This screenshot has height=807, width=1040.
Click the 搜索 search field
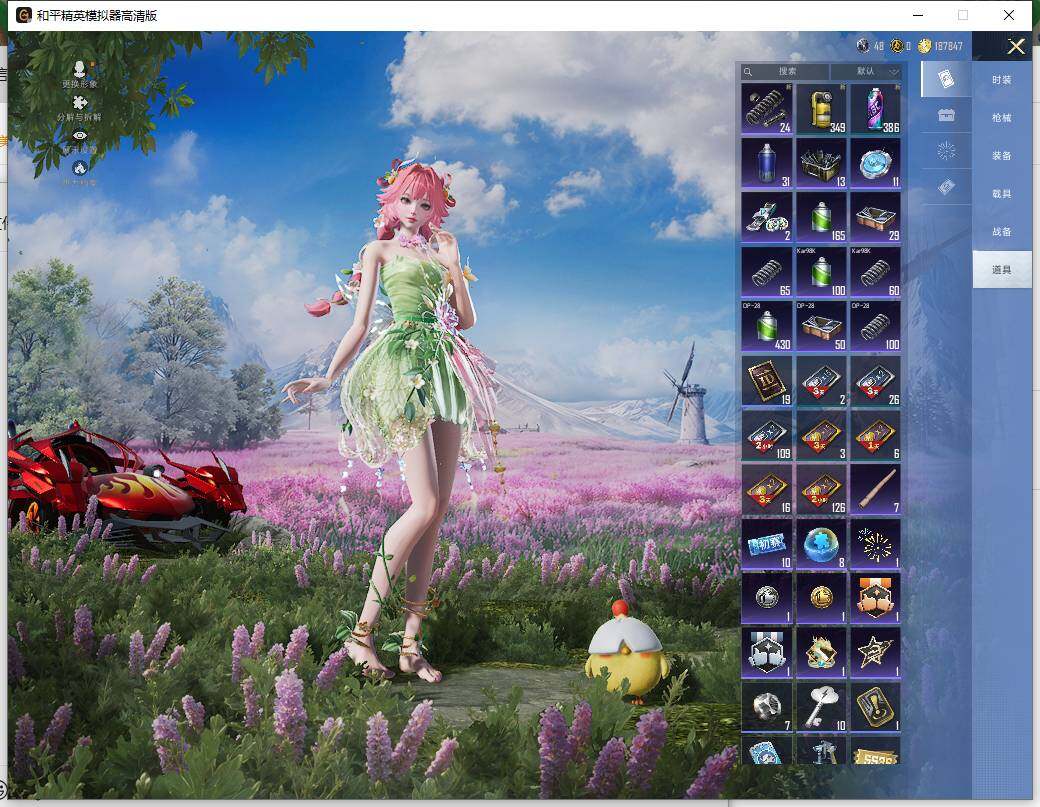(x=786, y=72)
